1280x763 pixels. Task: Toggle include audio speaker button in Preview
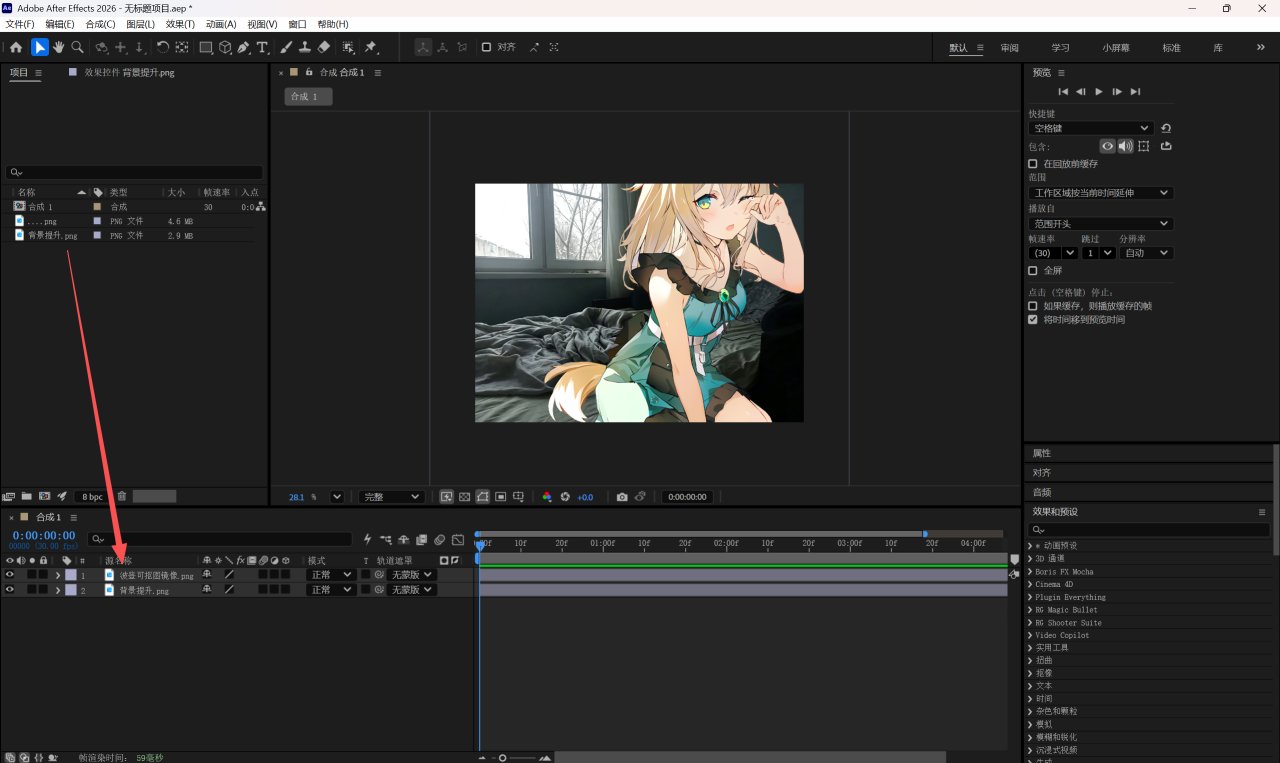(x=1125, y=146)
